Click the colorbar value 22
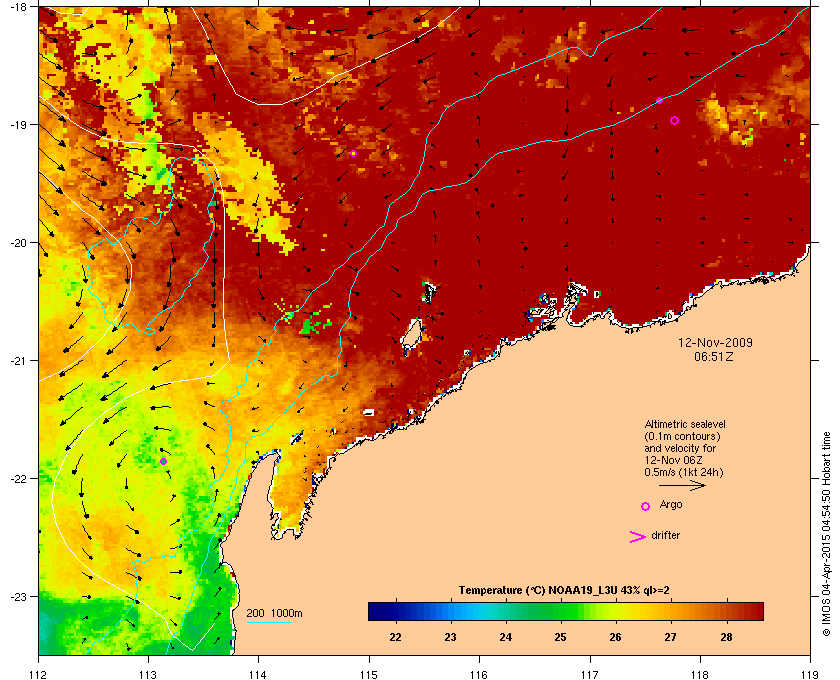The image size is (840, 680). [x=395, y=637]
